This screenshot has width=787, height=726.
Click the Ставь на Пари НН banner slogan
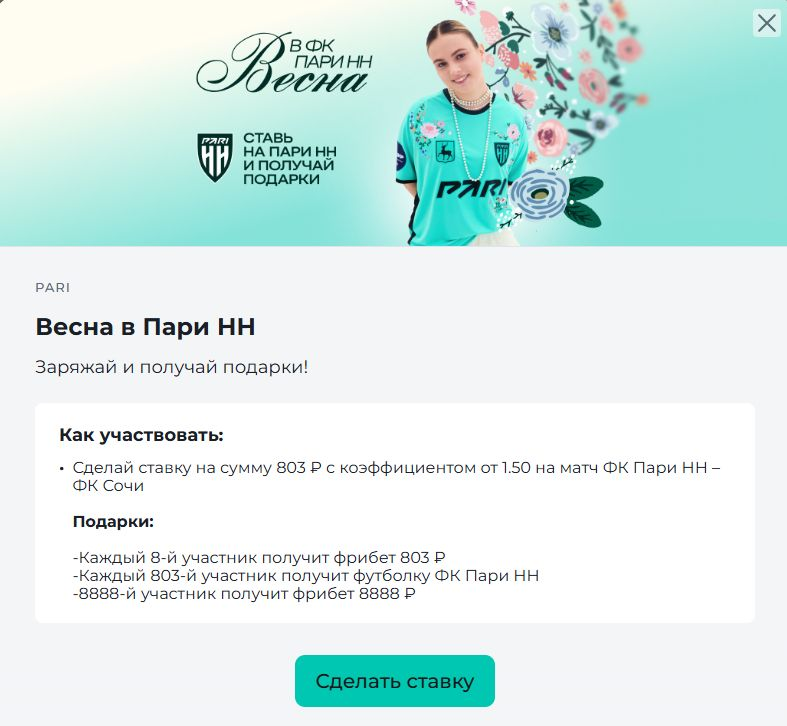(290, 159)
